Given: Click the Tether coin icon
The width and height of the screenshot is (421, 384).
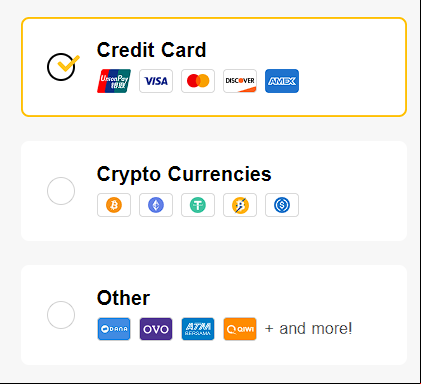Looking at the screenshot, I should point(198,205).
